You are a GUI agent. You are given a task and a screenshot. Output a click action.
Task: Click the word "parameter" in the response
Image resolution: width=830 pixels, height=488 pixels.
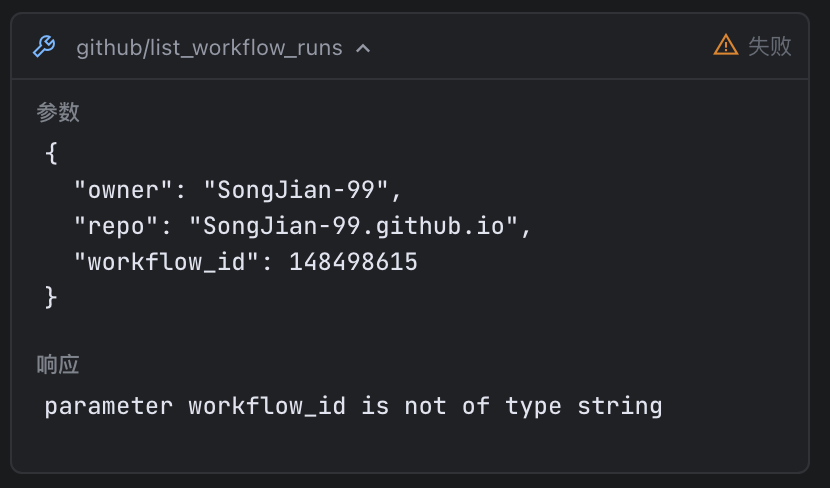pos(109,406)
